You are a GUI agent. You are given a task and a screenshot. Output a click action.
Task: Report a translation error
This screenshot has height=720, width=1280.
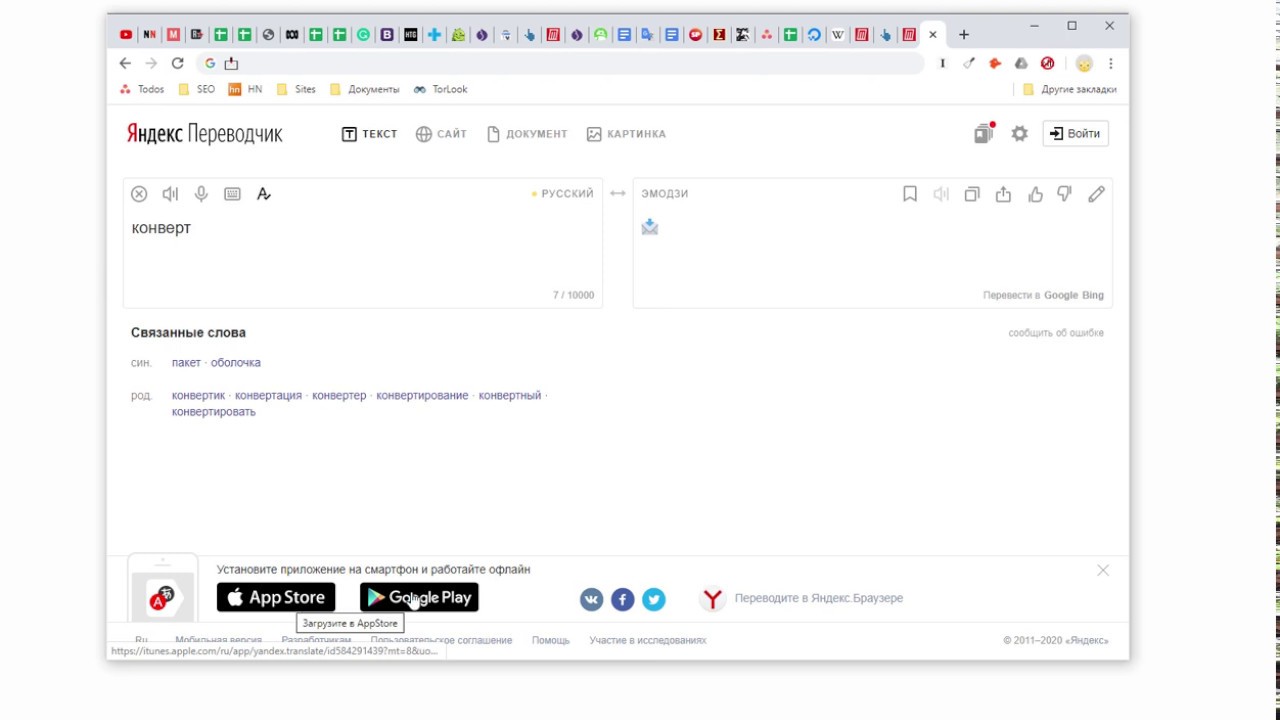tap(1056, 333)
